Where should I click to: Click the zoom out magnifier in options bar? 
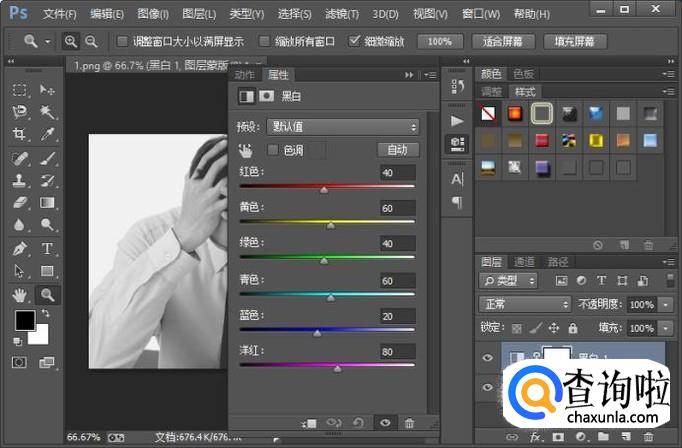click(x=92, y=41)
